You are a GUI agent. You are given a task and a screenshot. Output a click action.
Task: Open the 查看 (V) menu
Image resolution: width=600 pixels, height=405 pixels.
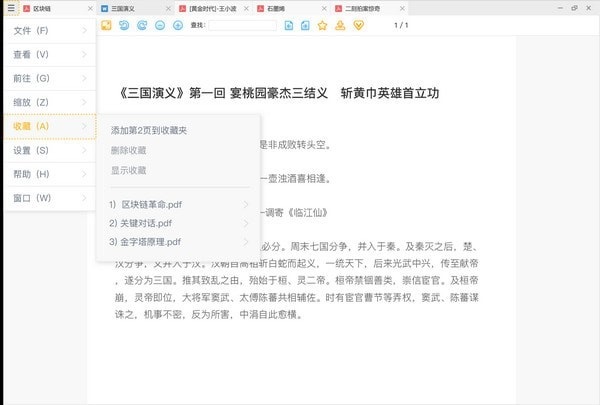click(x=50, y=55)
